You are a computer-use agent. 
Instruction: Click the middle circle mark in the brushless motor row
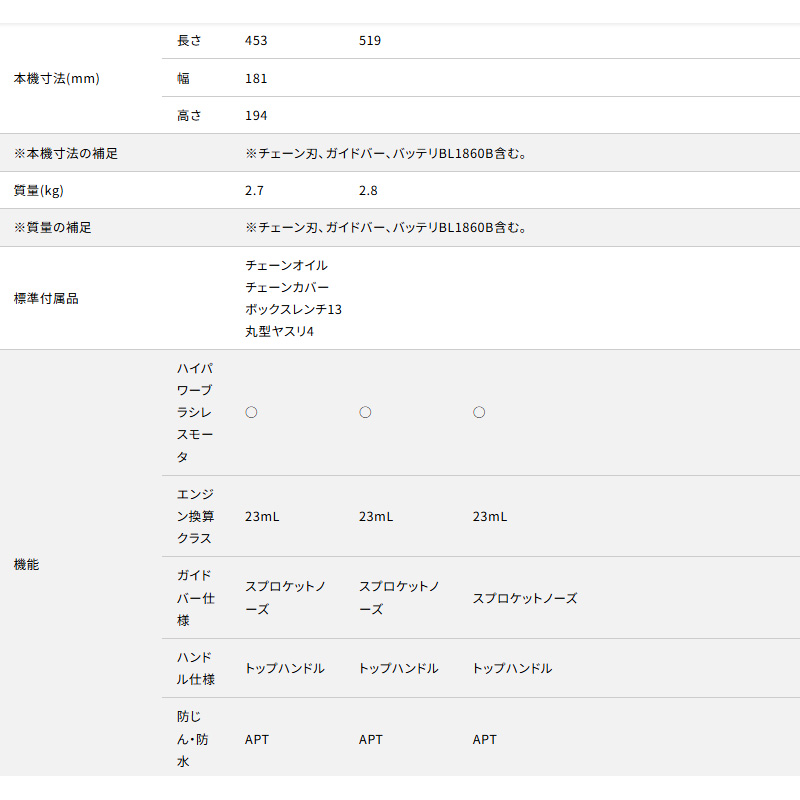pyautogui.click(x=365, y=412)
